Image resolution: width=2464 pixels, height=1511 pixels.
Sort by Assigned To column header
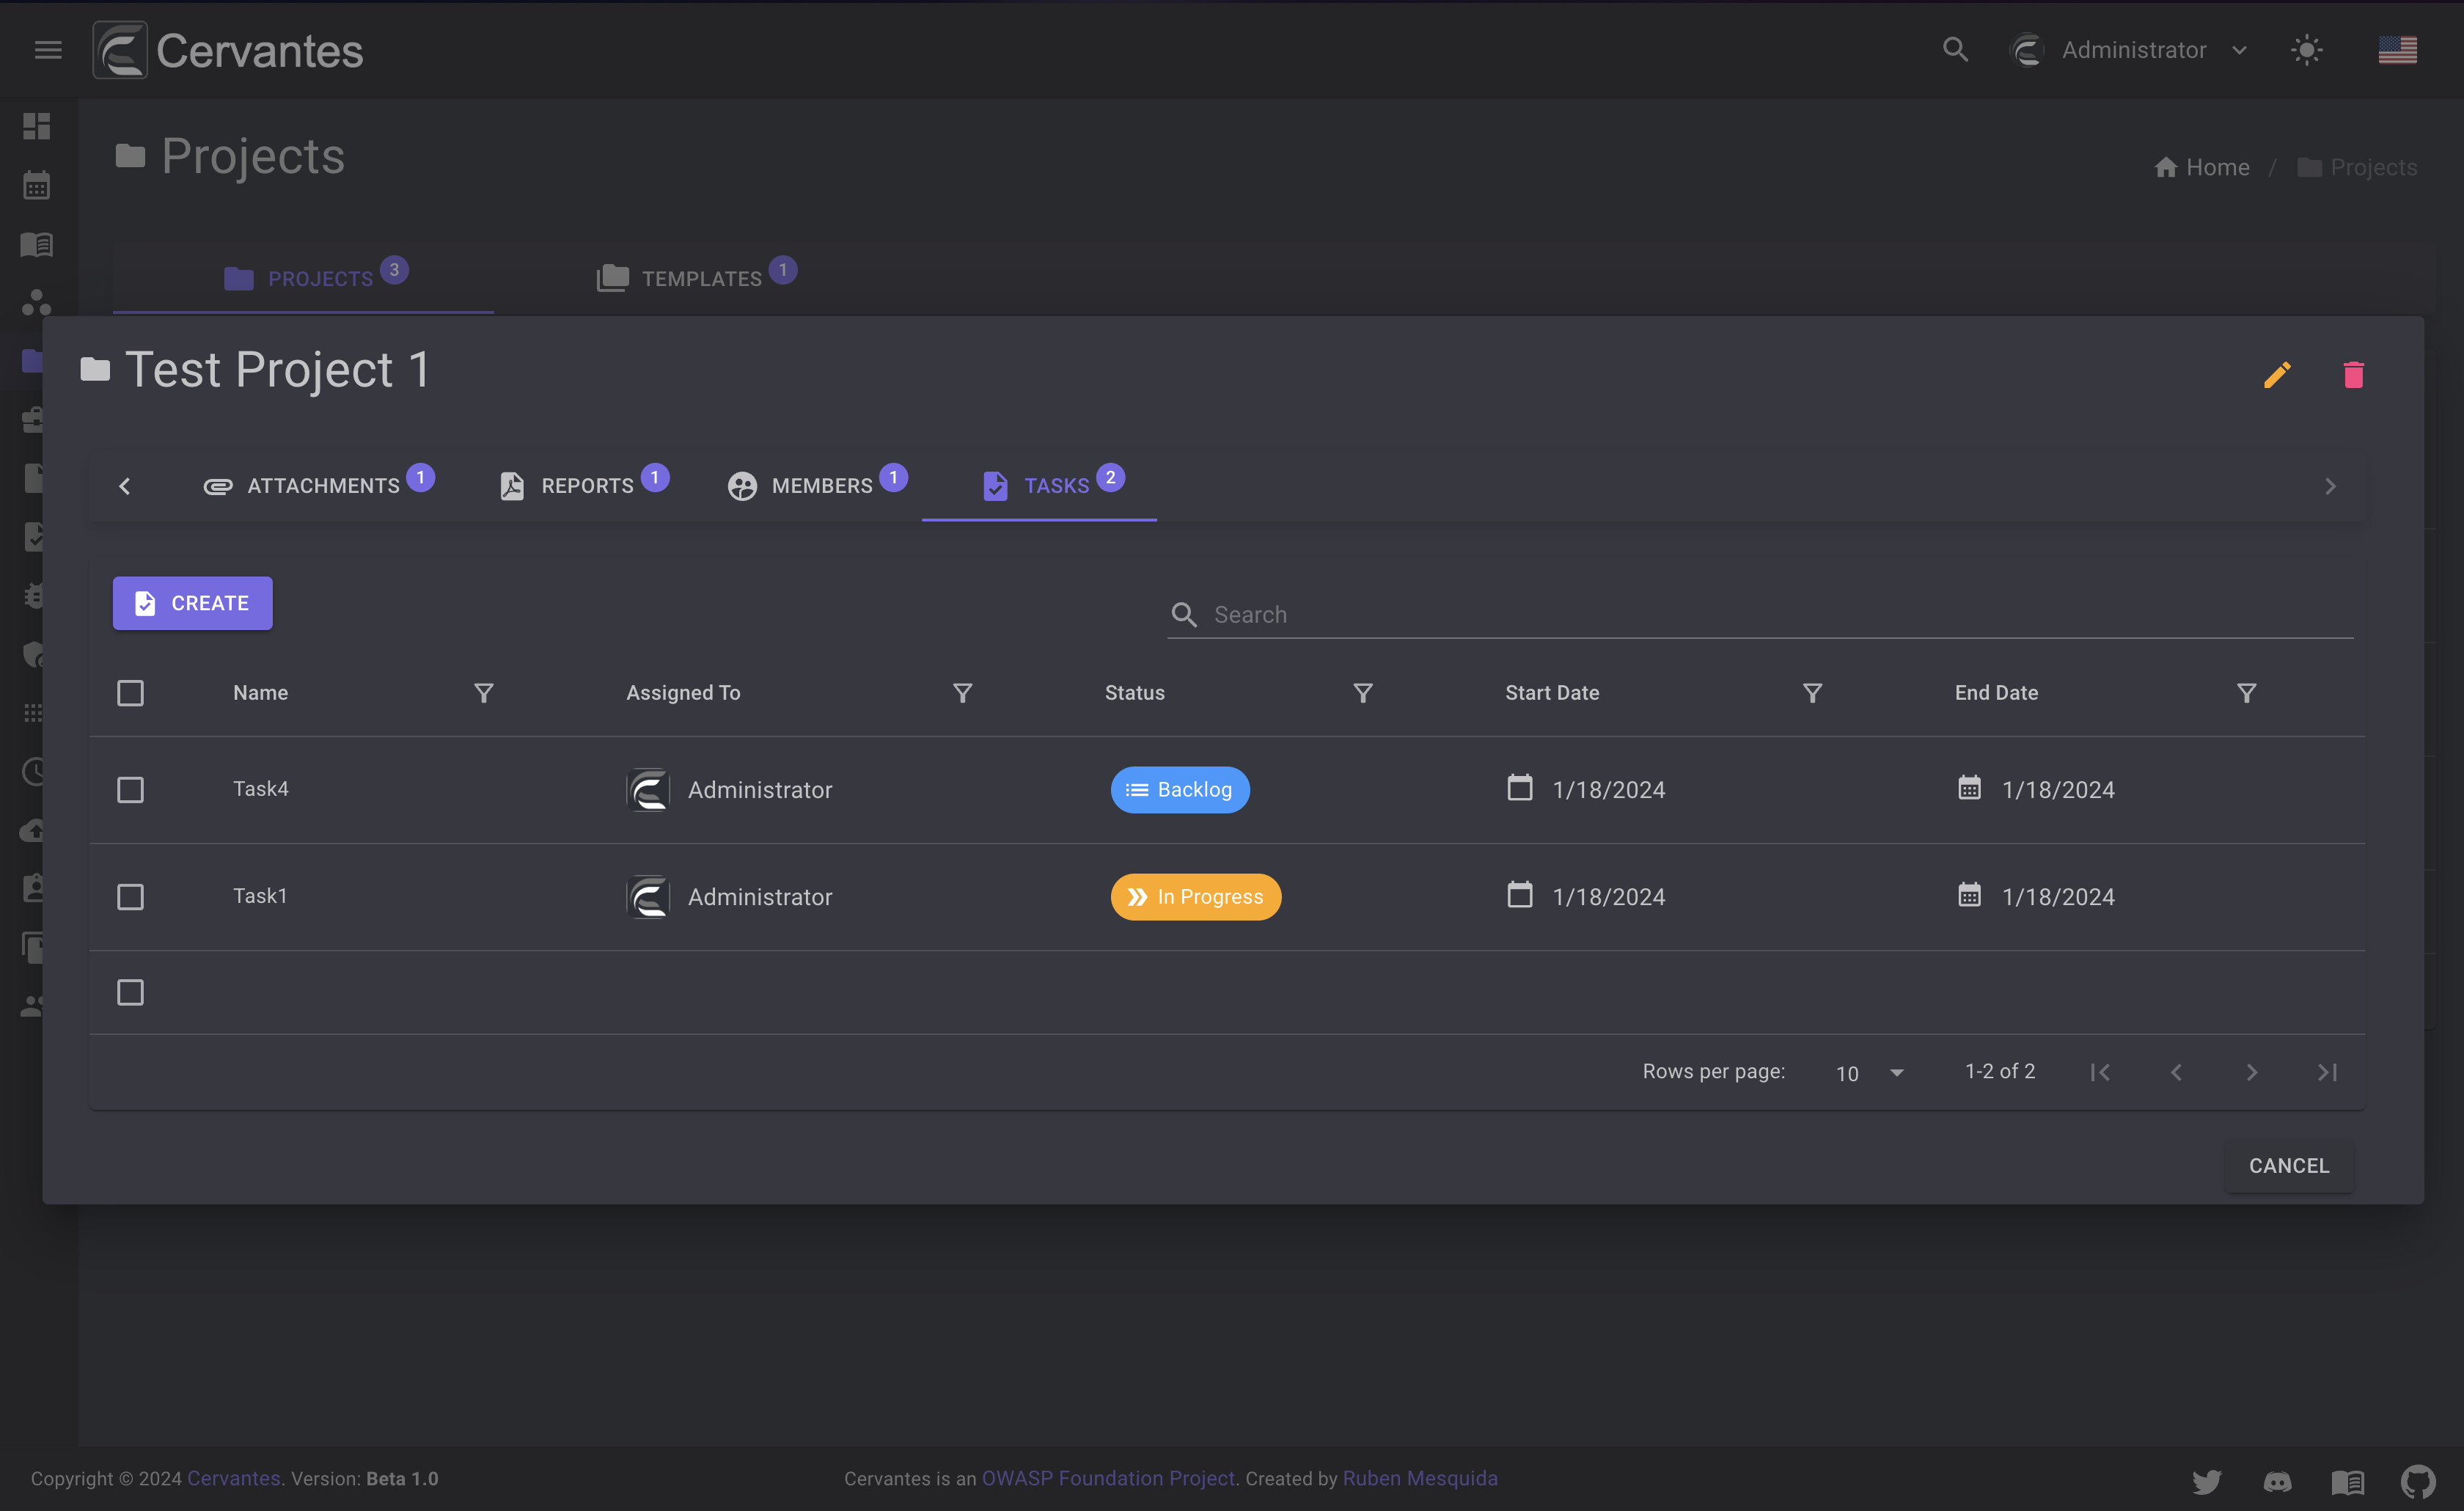(x=683, y=693)
